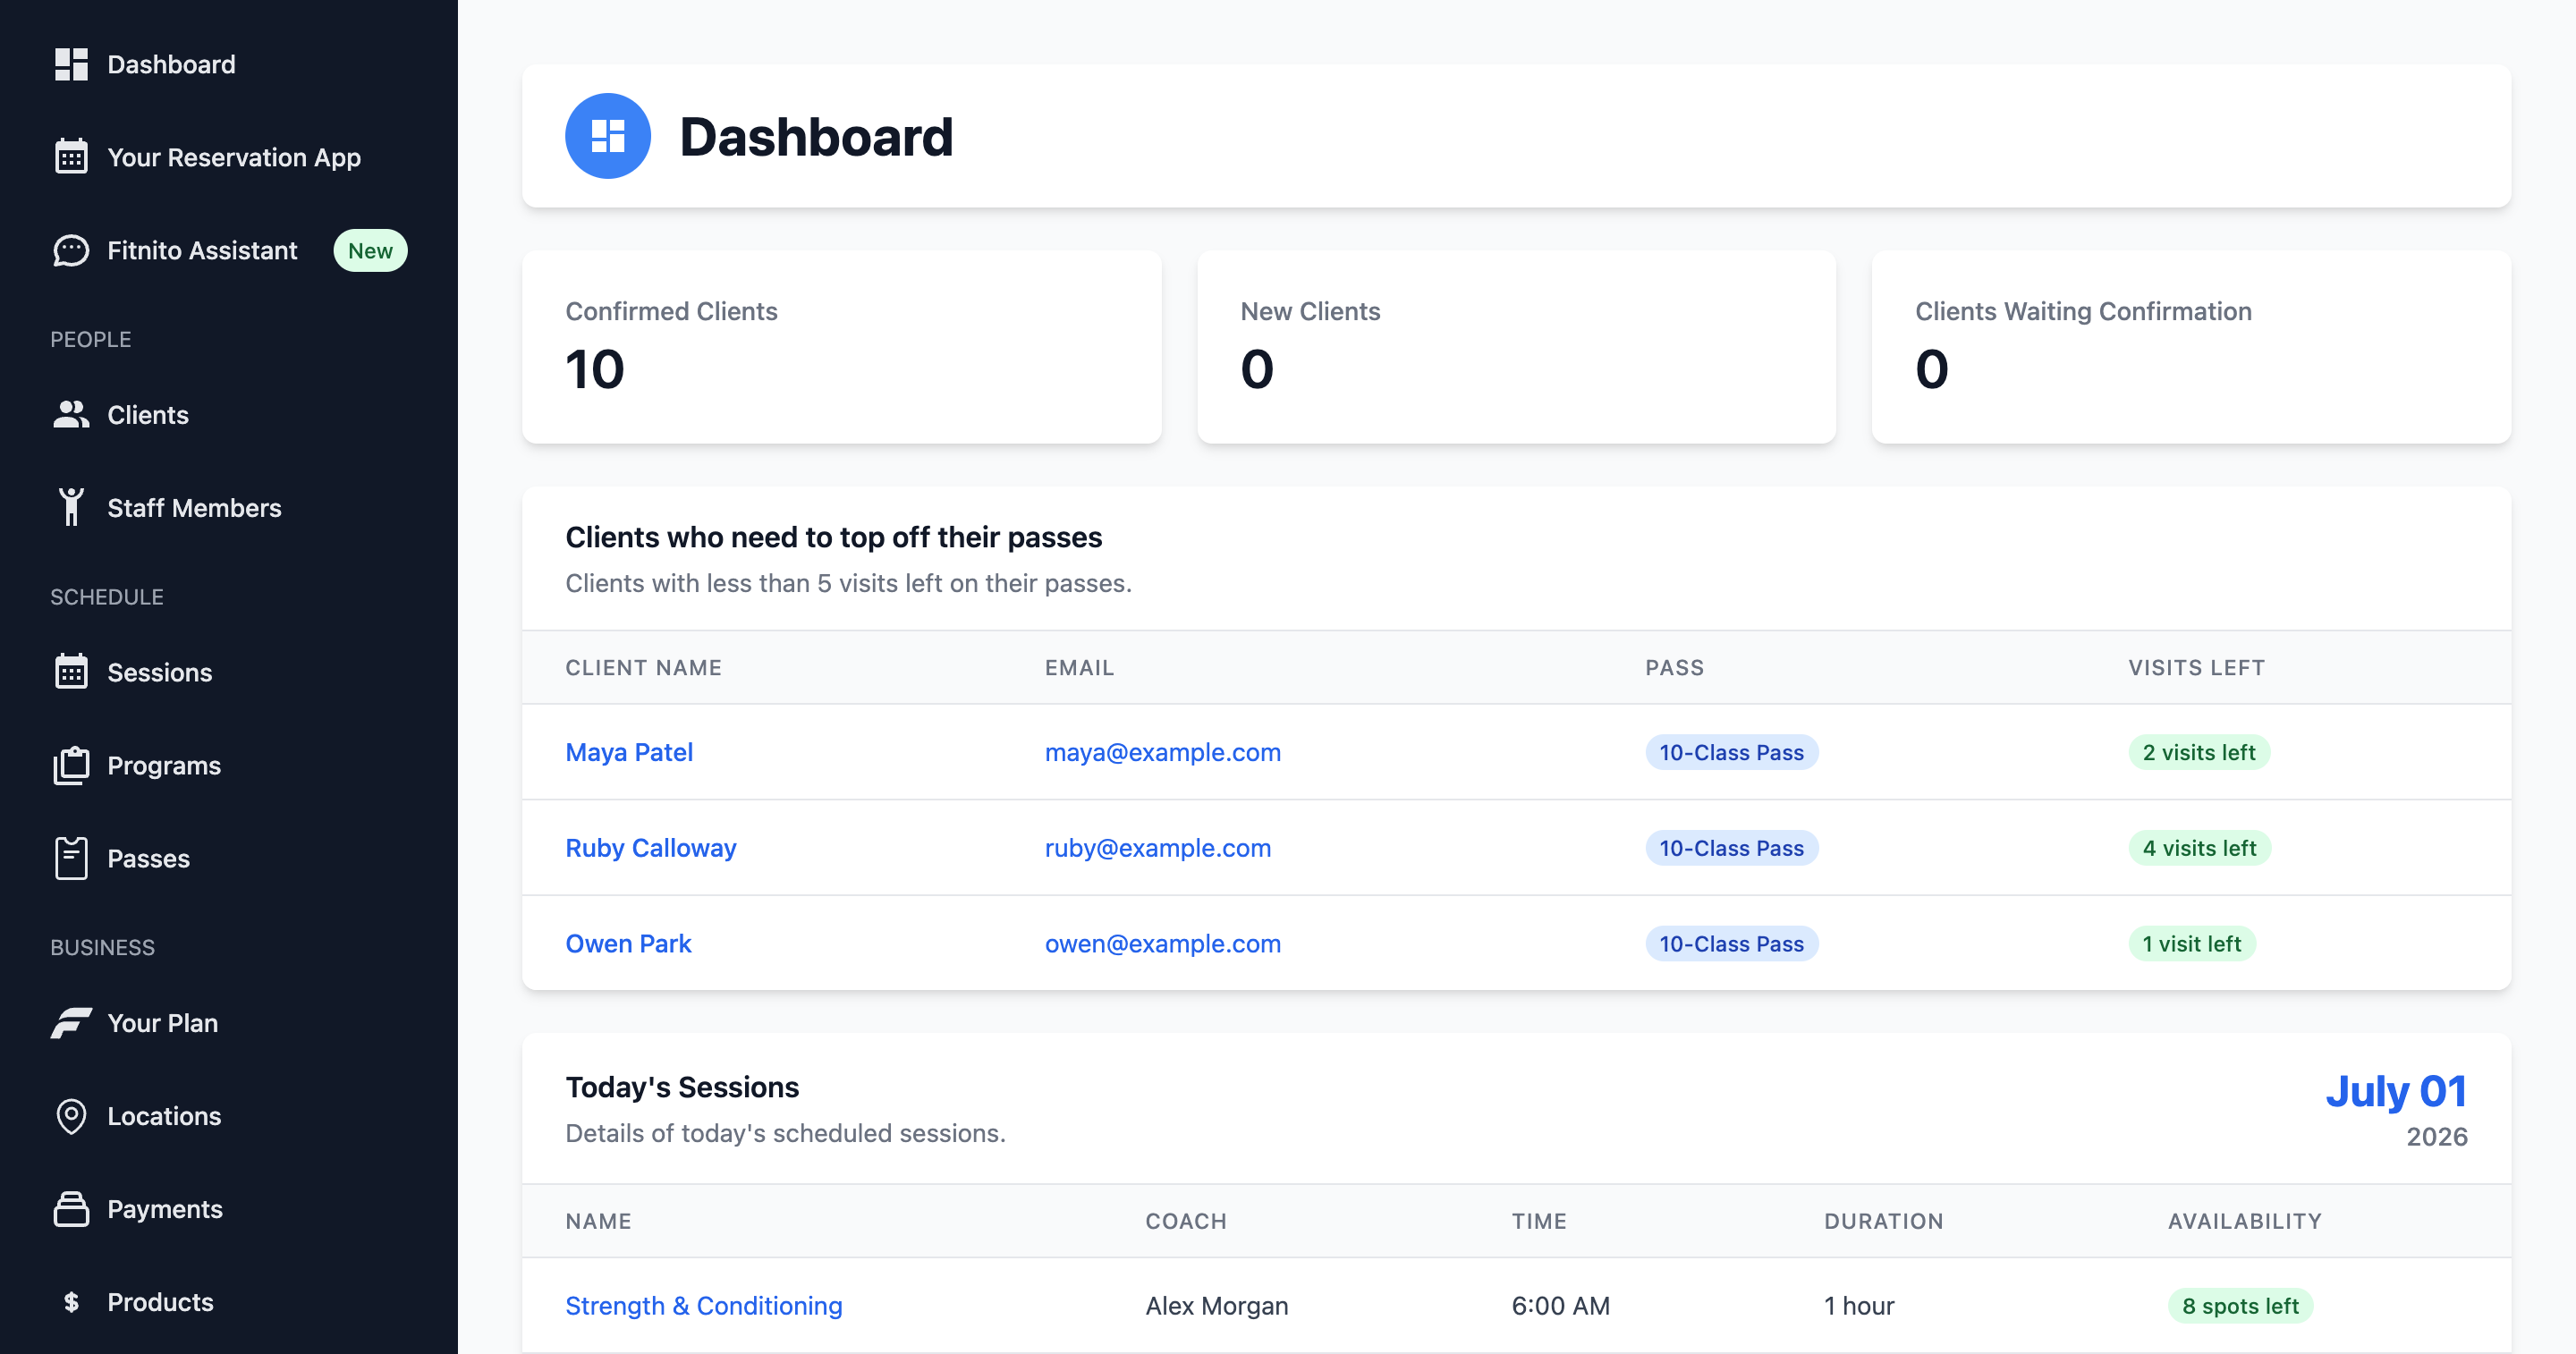Open Owen Park's client profile
2576x1354 pixels.
tap(628, 943)
